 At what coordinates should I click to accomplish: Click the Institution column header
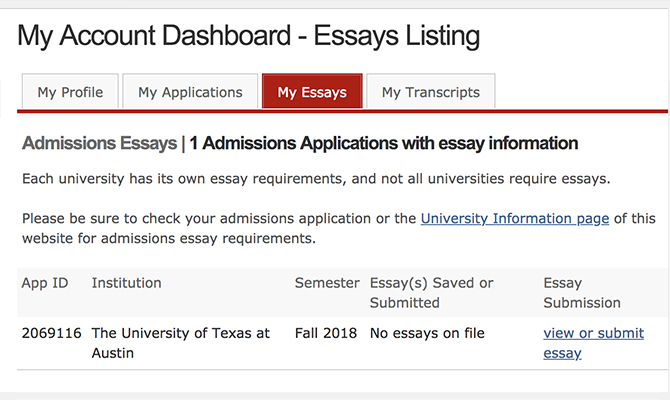(126, 283)
